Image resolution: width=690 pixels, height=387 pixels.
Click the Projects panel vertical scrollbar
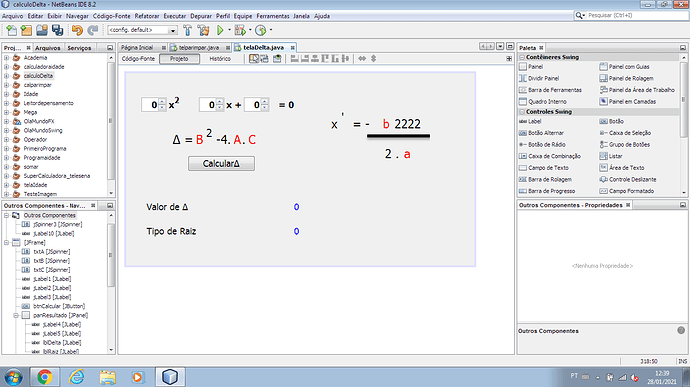(111, 125)
